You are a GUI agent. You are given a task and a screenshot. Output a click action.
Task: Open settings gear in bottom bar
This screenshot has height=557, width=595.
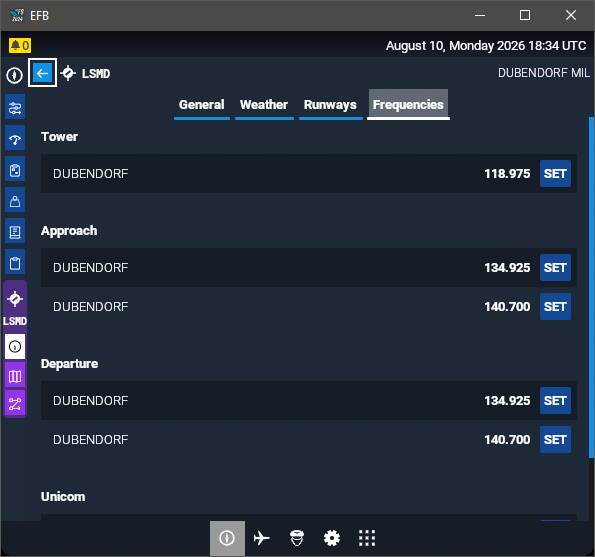(x=332, y=538)
